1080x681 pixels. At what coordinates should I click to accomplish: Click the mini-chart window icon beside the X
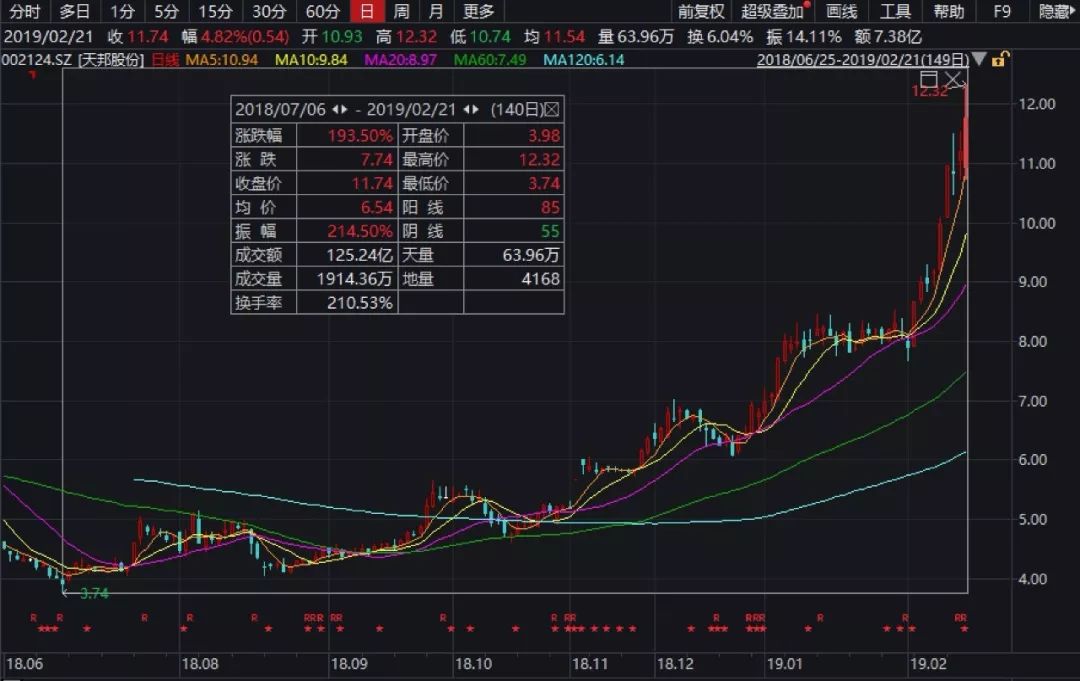click(929, 79)
